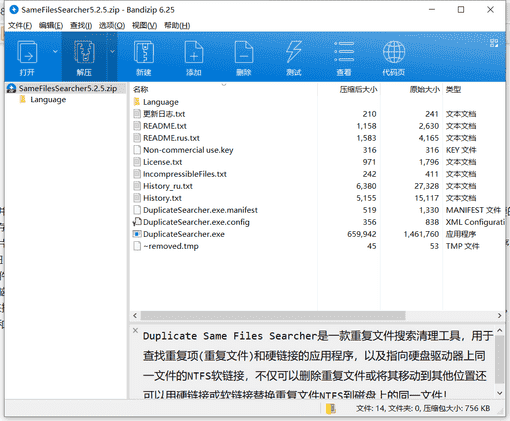The height and width of the screenshot is (421, 510).
Task: Click the 1,461,760 original size cell
Action: click(421, 234)
